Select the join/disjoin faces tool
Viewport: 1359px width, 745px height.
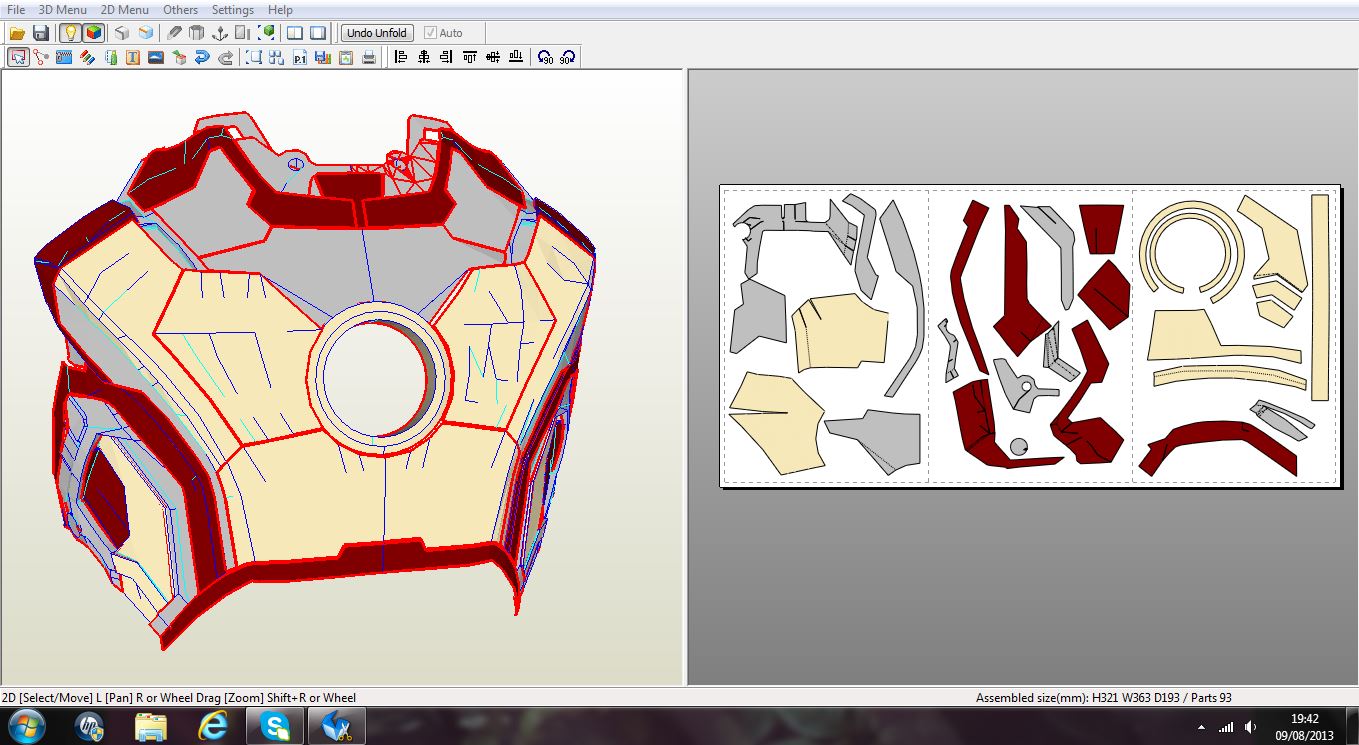[41, 57]
